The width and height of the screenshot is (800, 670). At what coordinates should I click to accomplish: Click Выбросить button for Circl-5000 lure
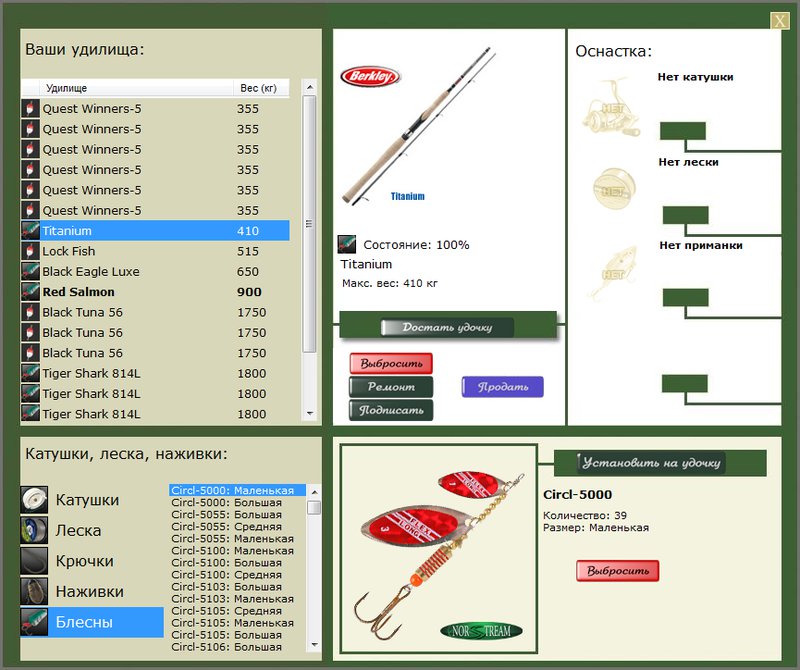pos(618,570)
